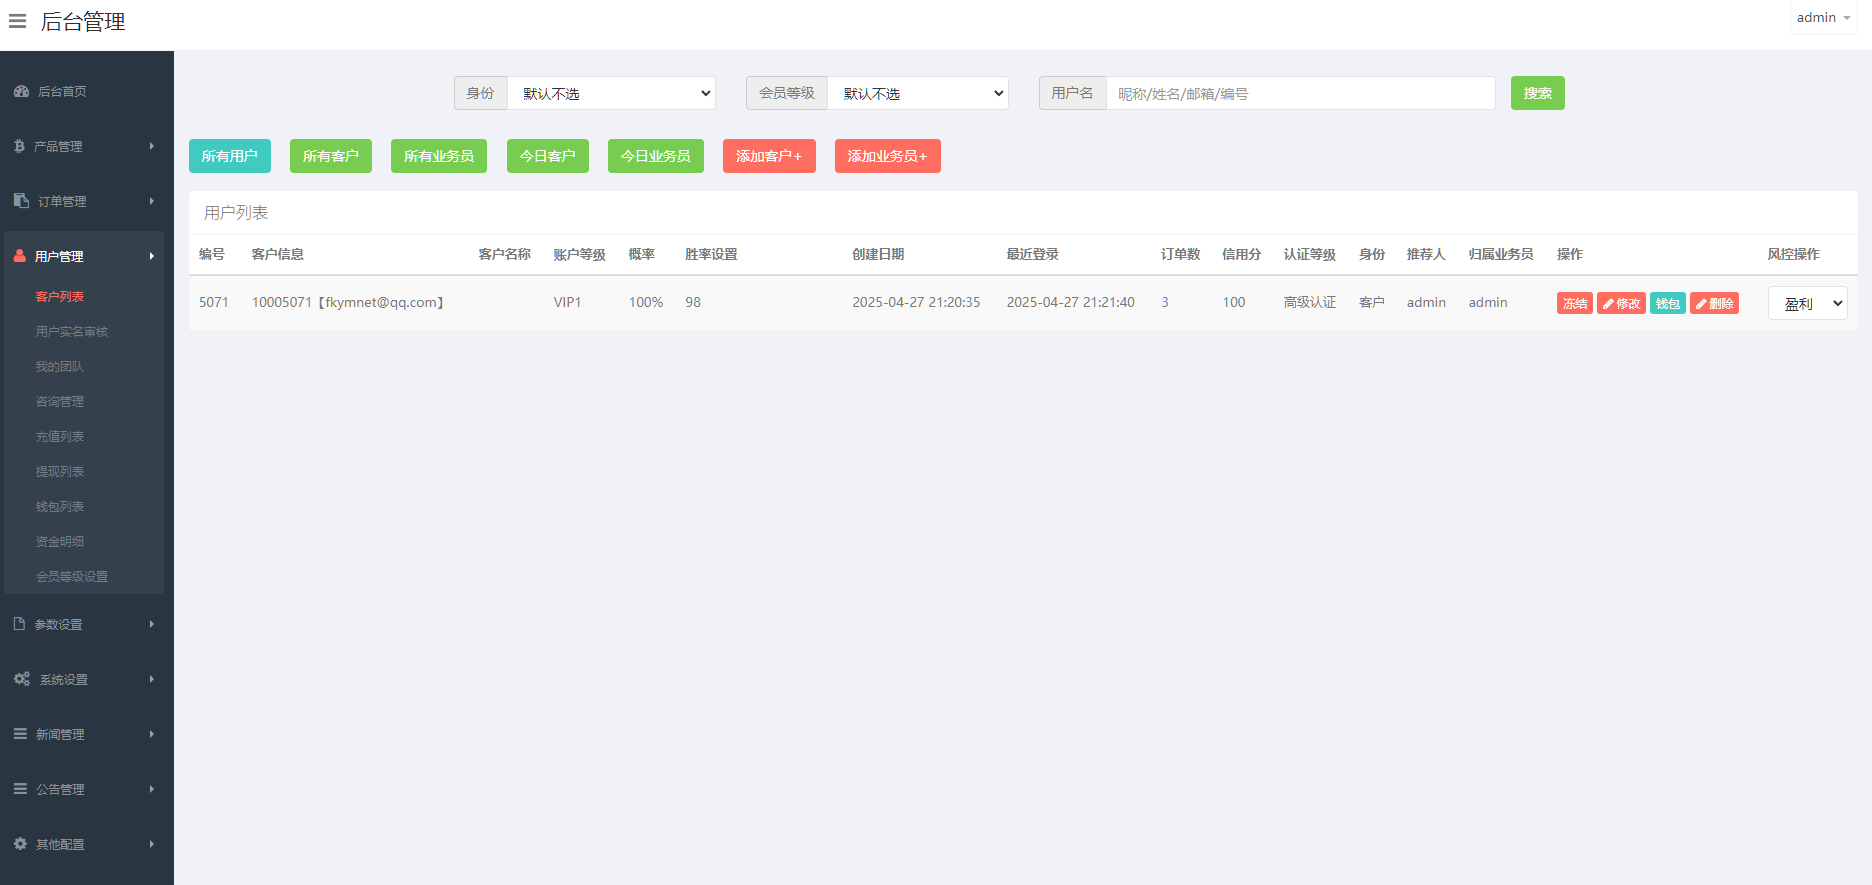Click the green 搜索 search button
Viewport: 1872px width, 885px height.
1537,93
